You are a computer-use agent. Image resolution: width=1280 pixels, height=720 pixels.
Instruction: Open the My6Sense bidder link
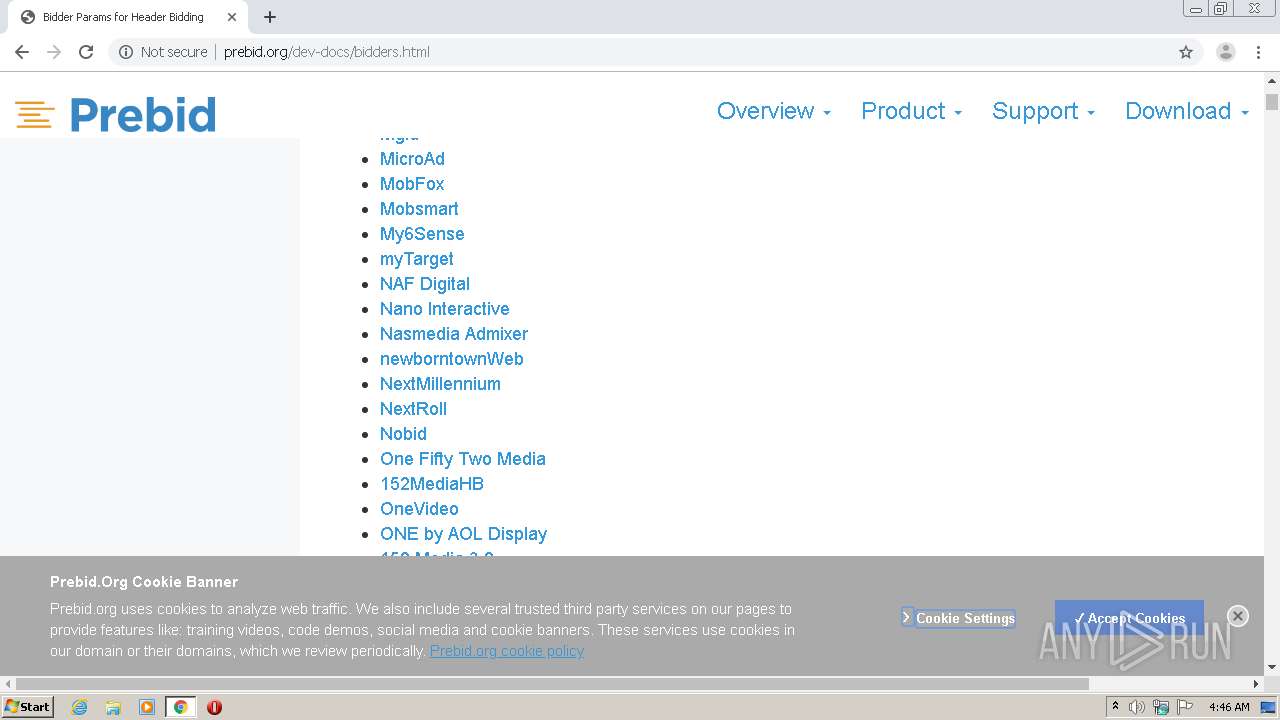click(422, 234)
